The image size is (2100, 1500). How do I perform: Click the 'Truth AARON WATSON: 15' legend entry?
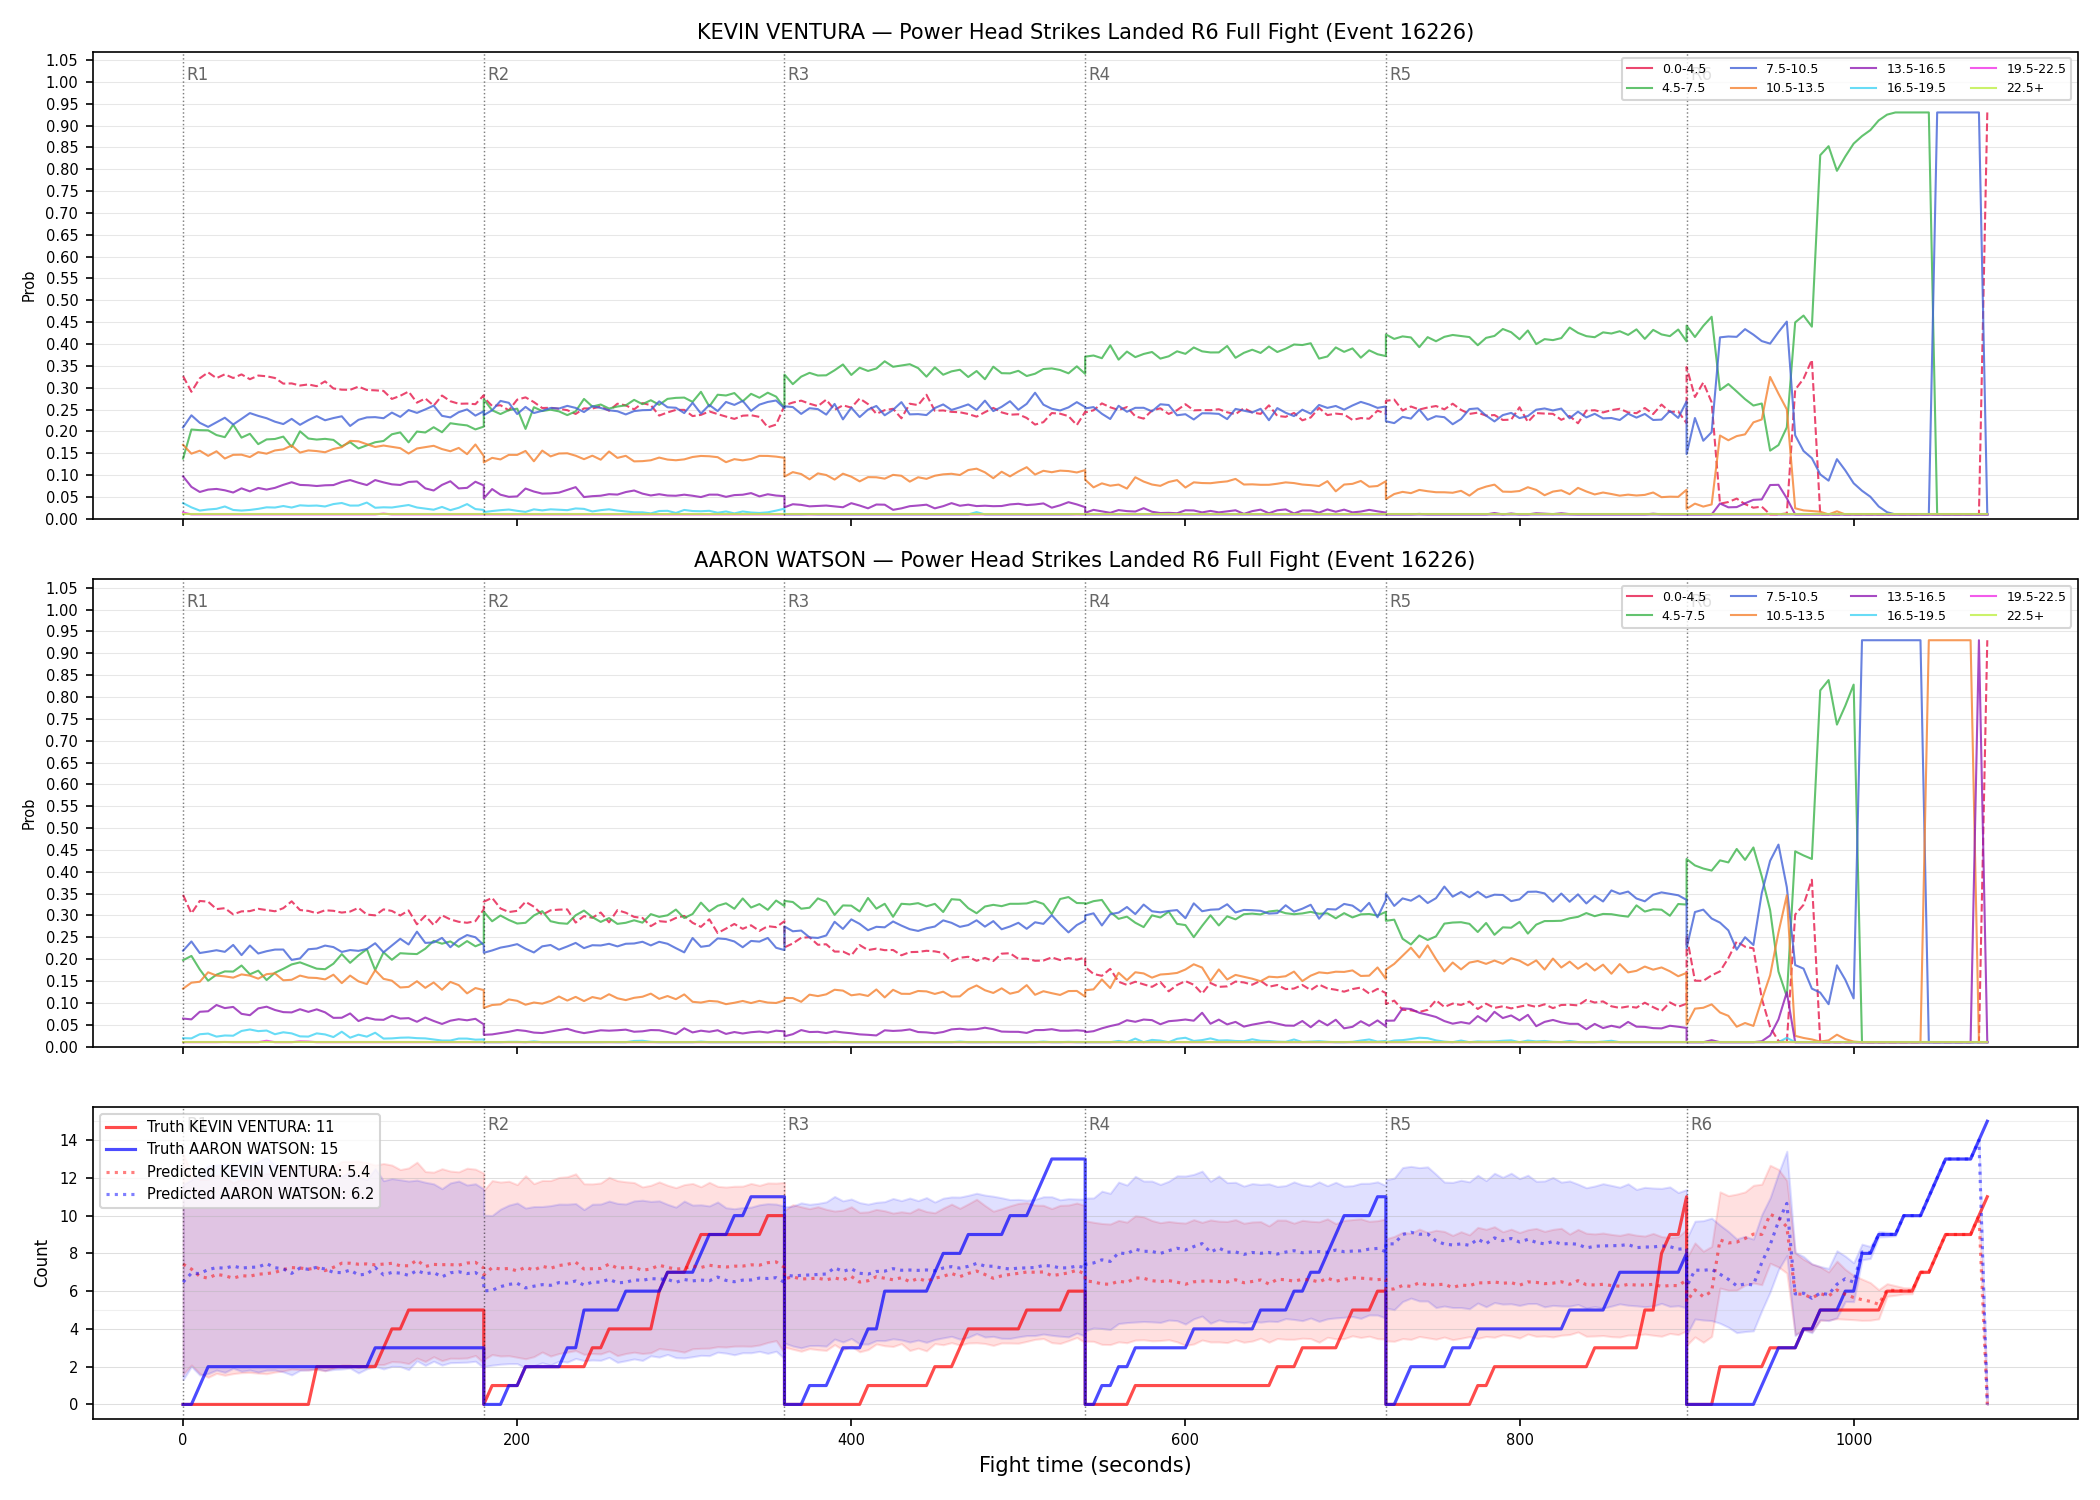point(222,1149)
